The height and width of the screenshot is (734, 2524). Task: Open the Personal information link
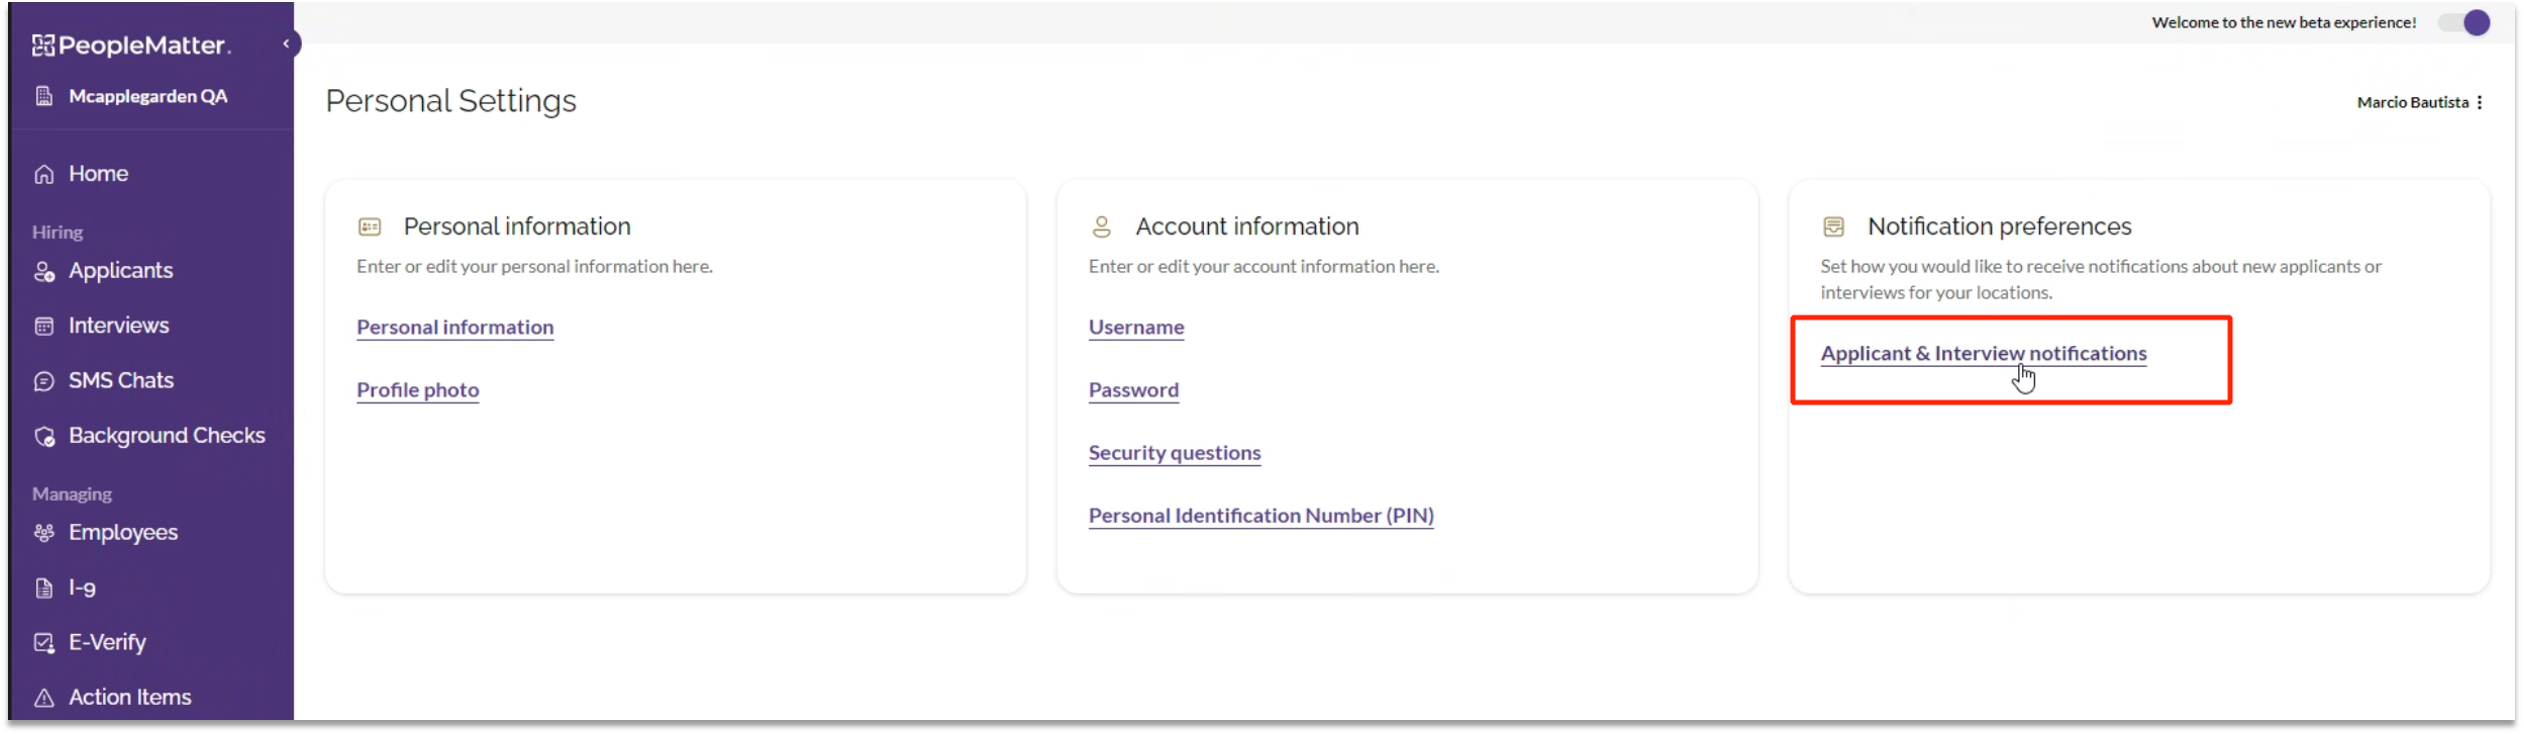coord(455,327)
